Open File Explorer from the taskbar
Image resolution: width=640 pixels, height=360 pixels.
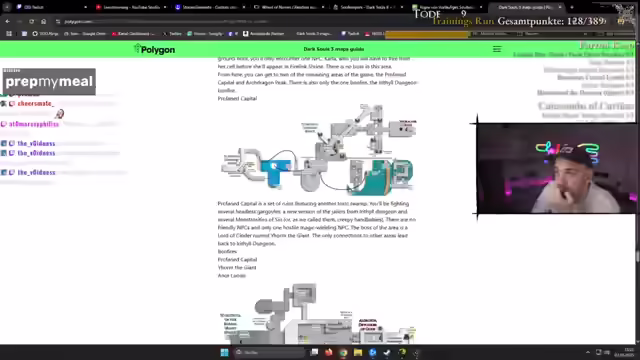358,352
